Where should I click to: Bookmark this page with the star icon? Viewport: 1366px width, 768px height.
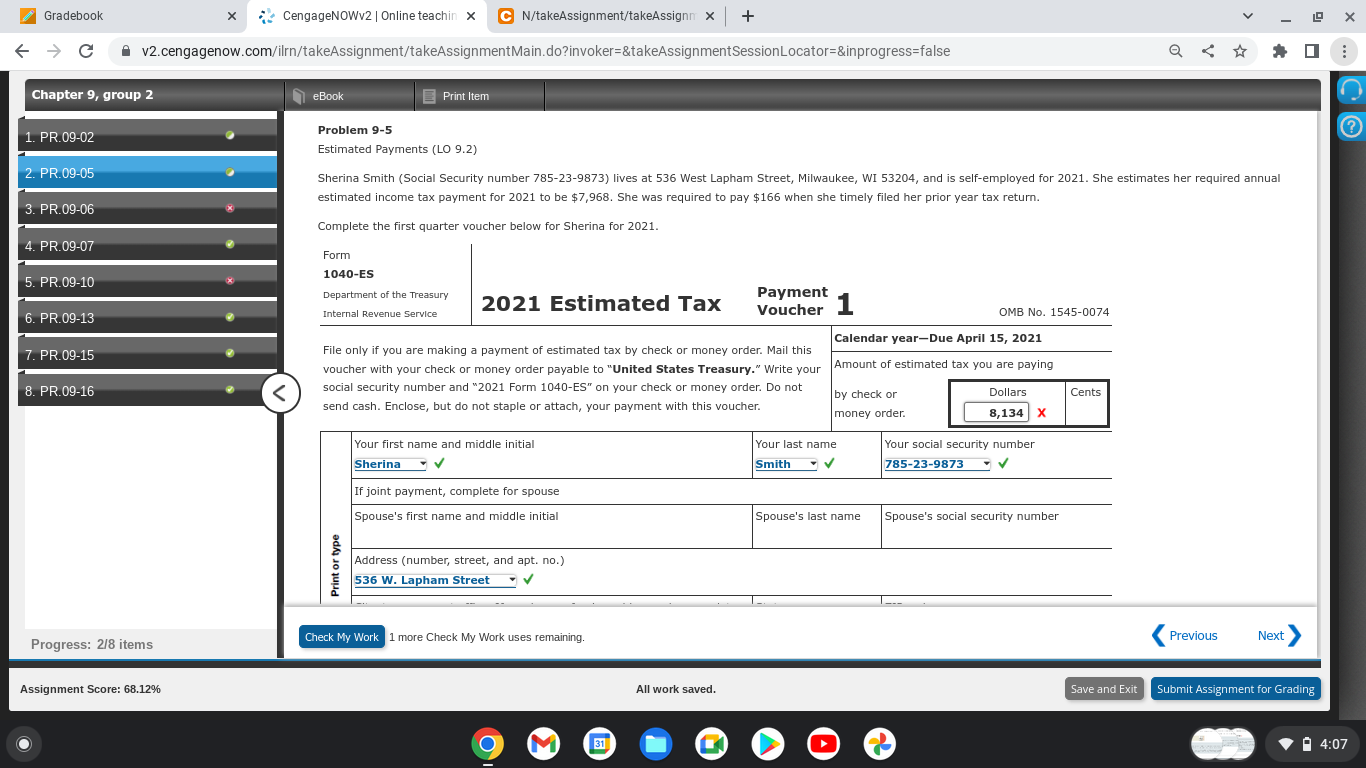pyautogui.click(x=1240, y=51)
